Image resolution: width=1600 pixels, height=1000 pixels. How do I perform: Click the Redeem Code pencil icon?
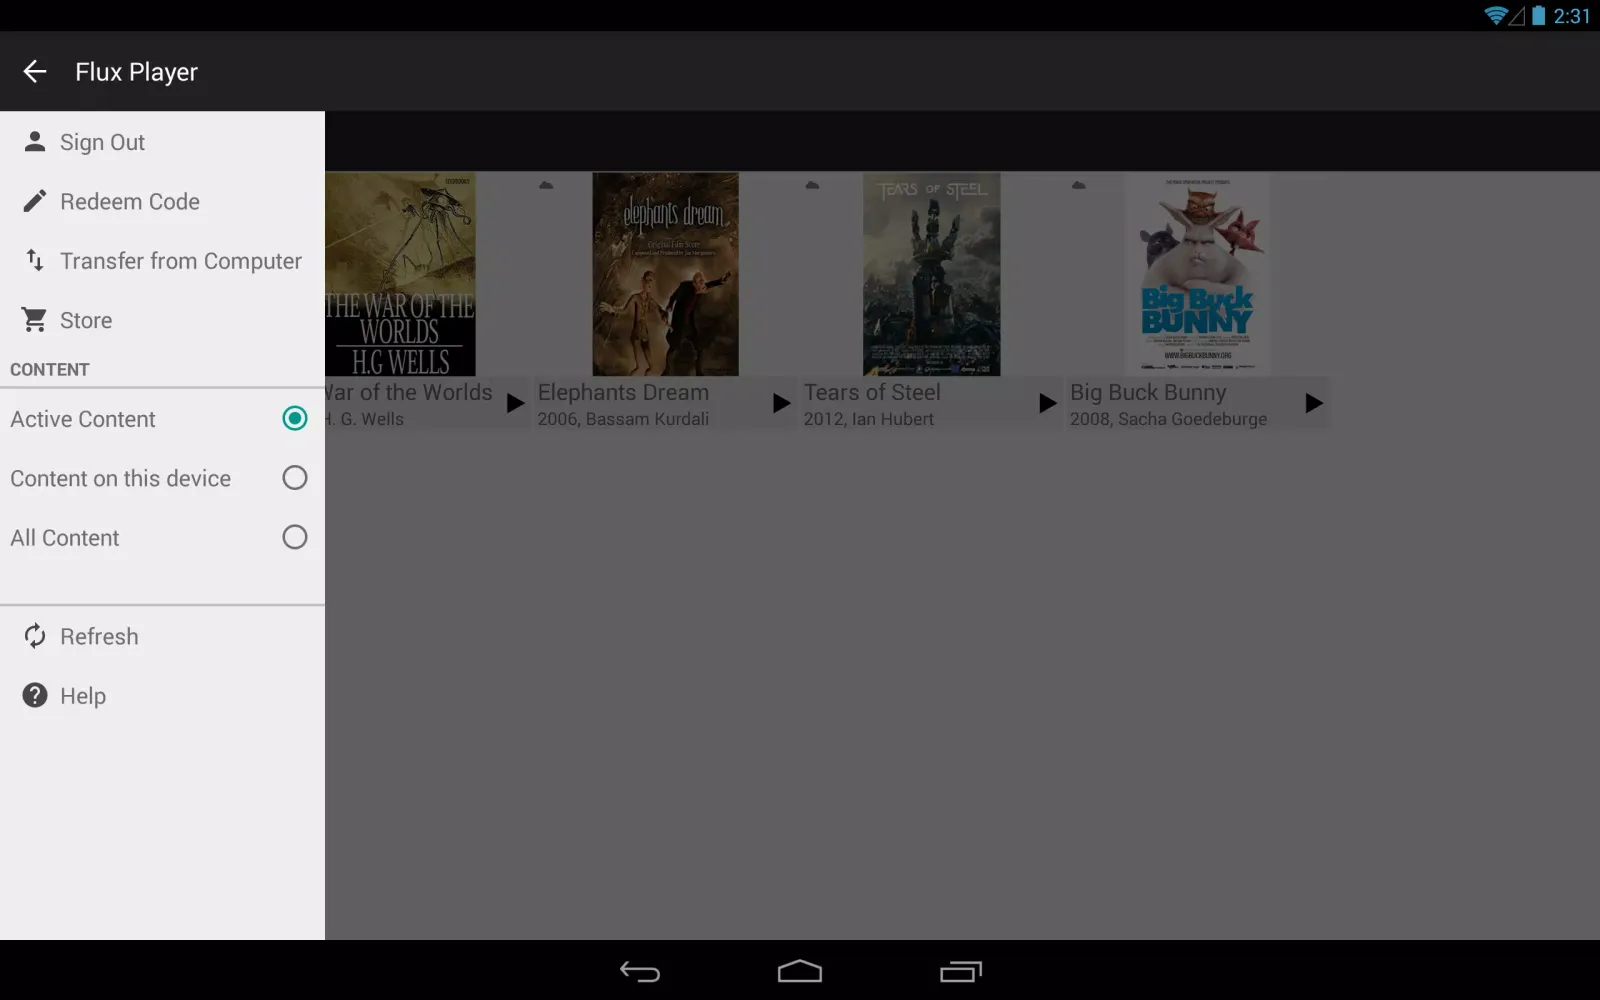pyautogui.click(x=35, y=201)
